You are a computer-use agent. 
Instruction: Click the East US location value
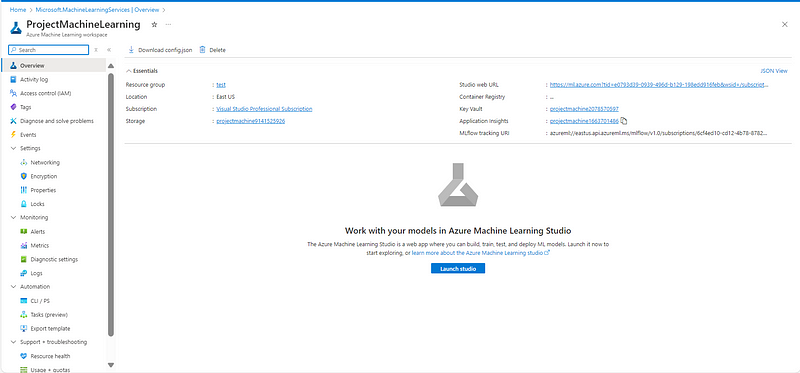(x=226, y=97)
